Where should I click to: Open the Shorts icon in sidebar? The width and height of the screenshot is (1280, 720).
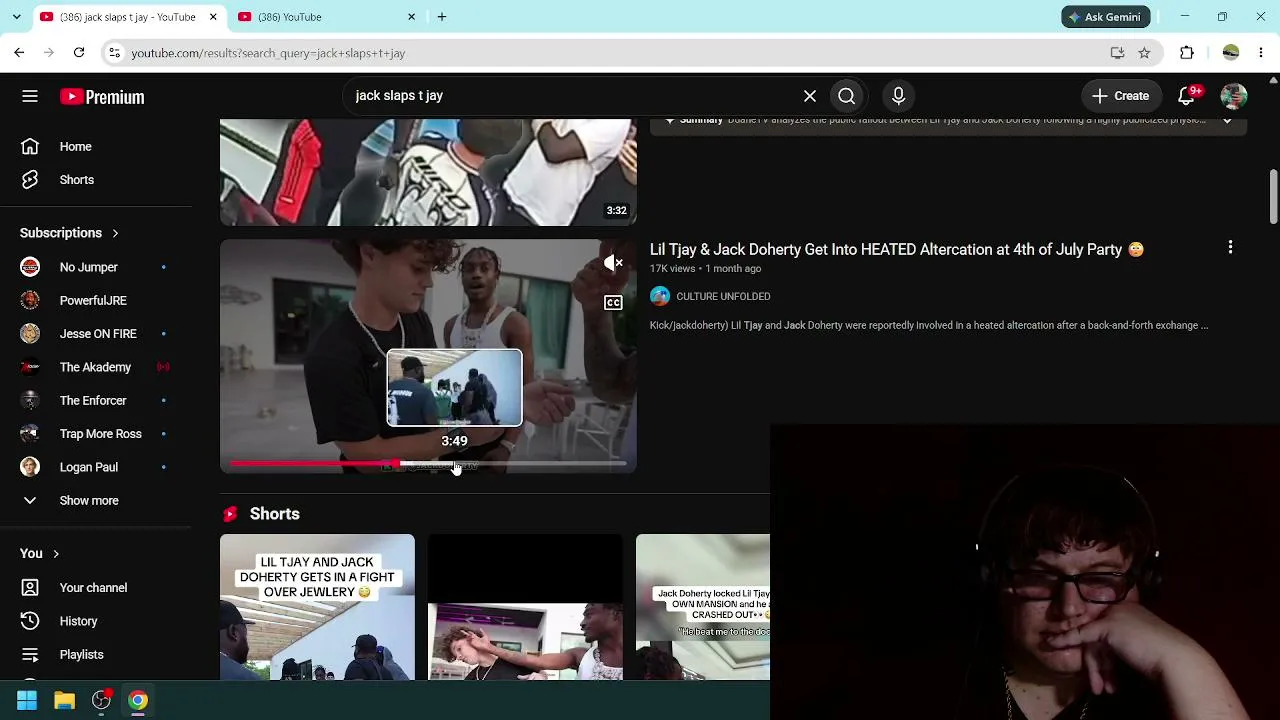pos(30,180)
